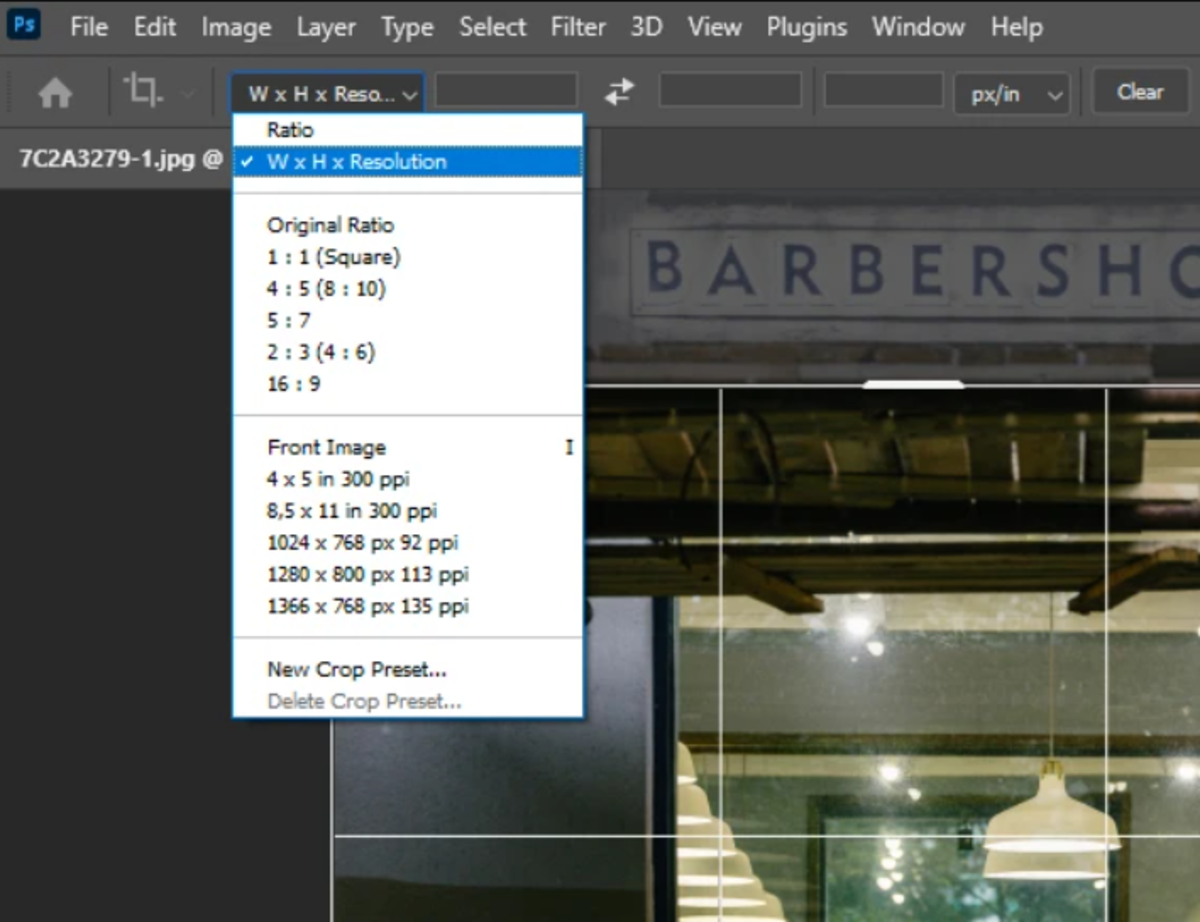Screen dimensions: 1200x922
Task: Select the Crop tool icon
Action: coord(140,90)
